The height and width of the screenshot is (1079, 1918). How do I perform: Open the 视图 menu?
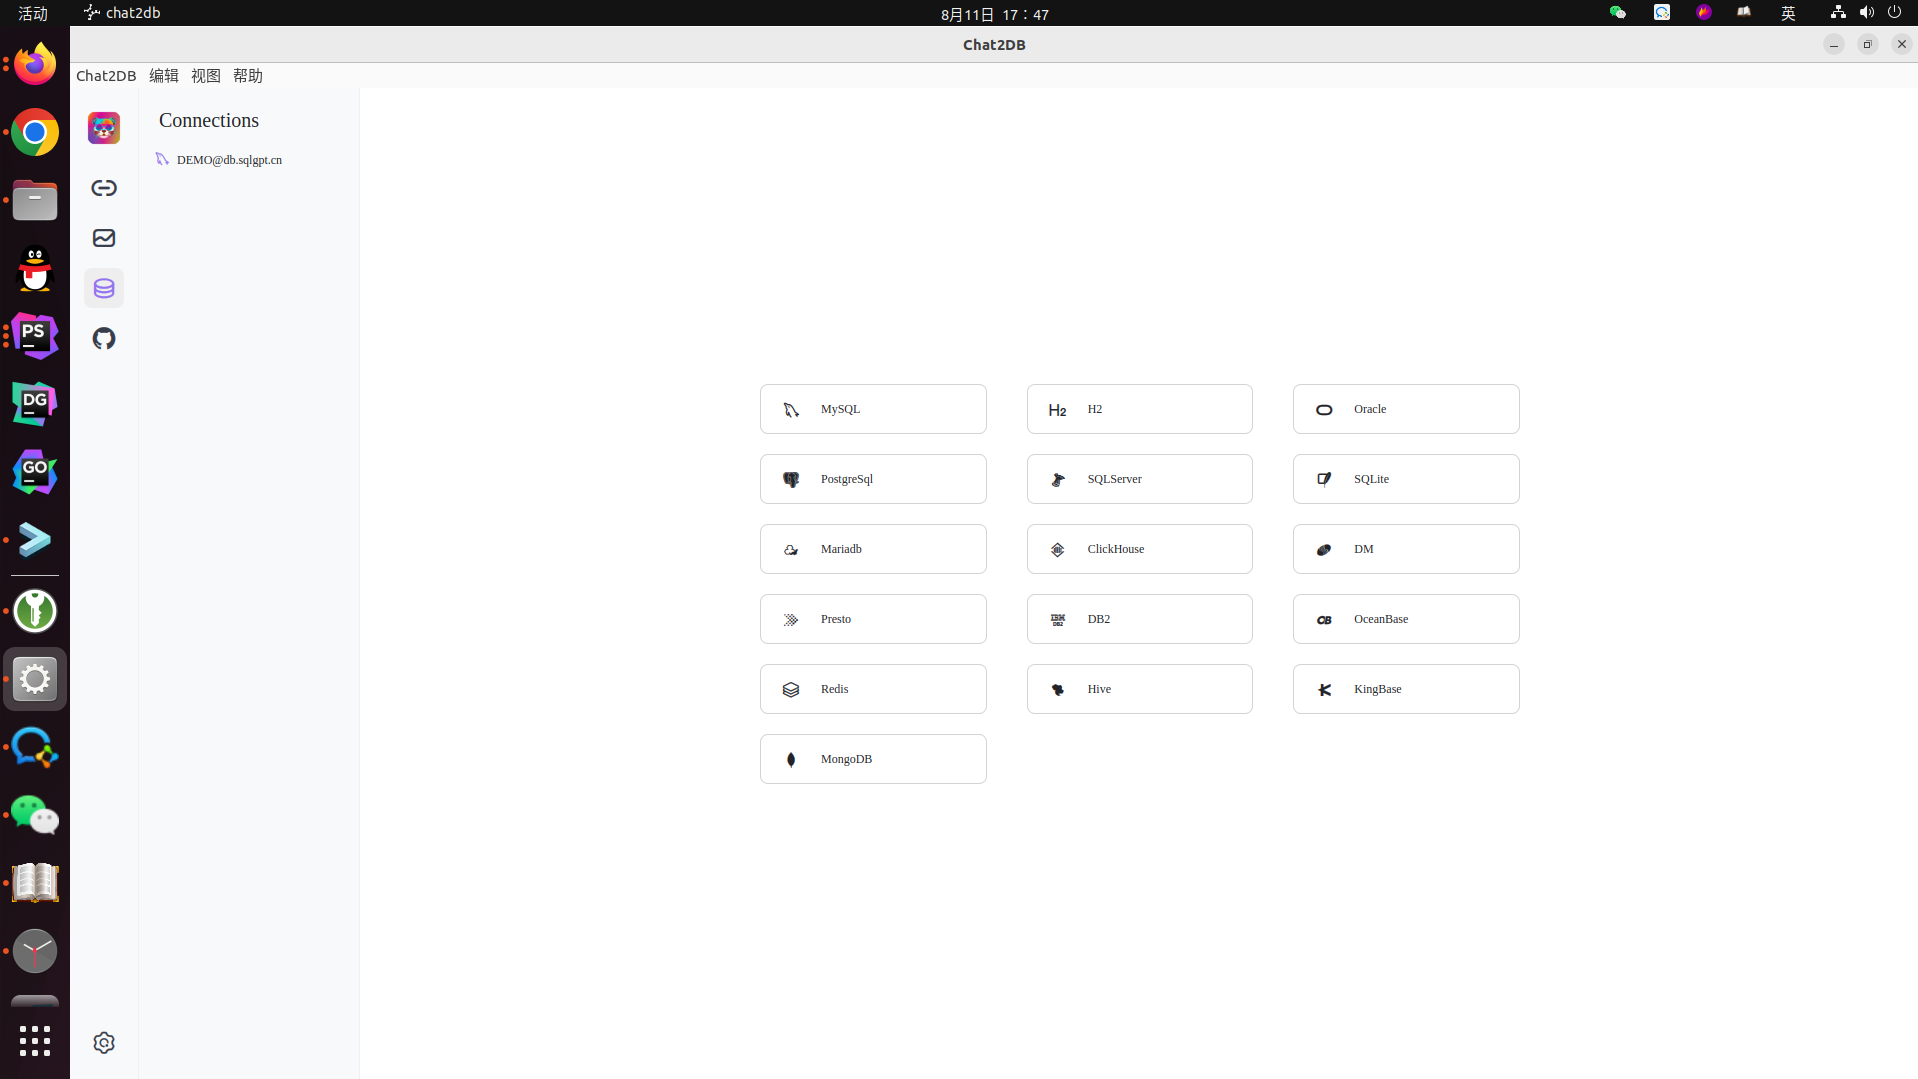point(205,75)
